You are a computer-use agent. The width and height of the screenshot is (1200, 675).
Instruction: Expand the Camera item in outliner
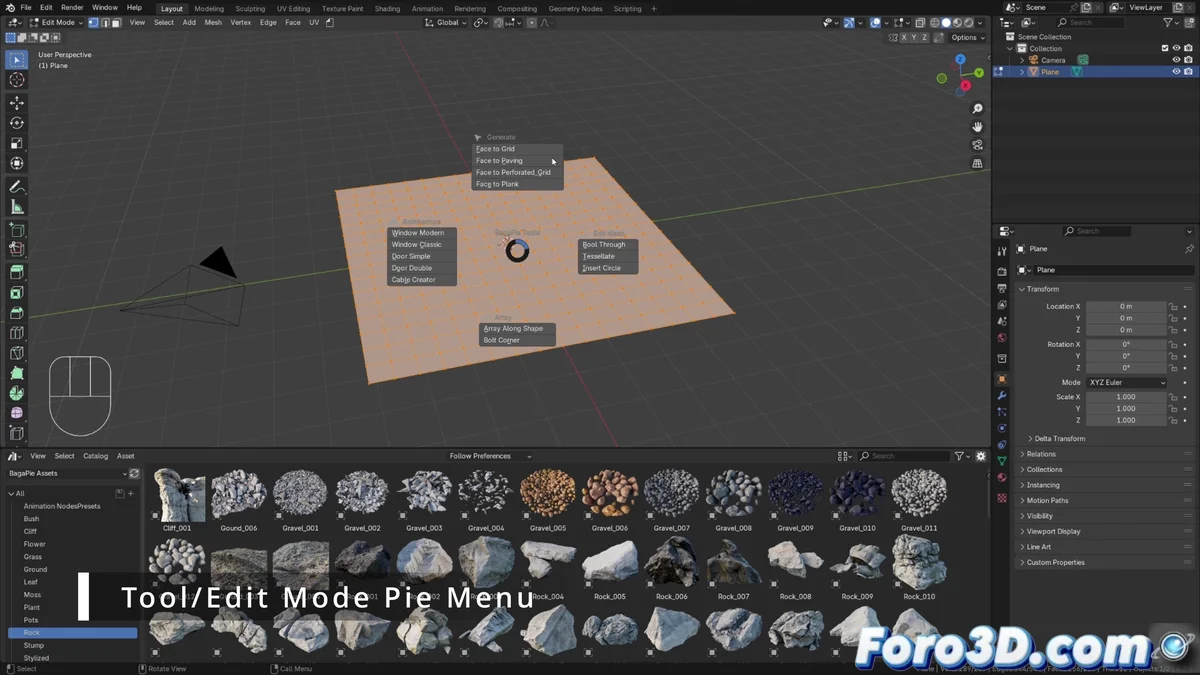coord(1022,60)
